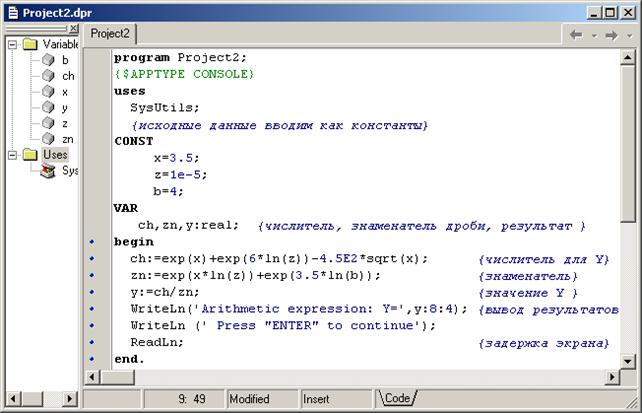The image size is (642, 413).
Task: Click 'SysUtils;' in the code editor
Action: click(x=165, y=108)
